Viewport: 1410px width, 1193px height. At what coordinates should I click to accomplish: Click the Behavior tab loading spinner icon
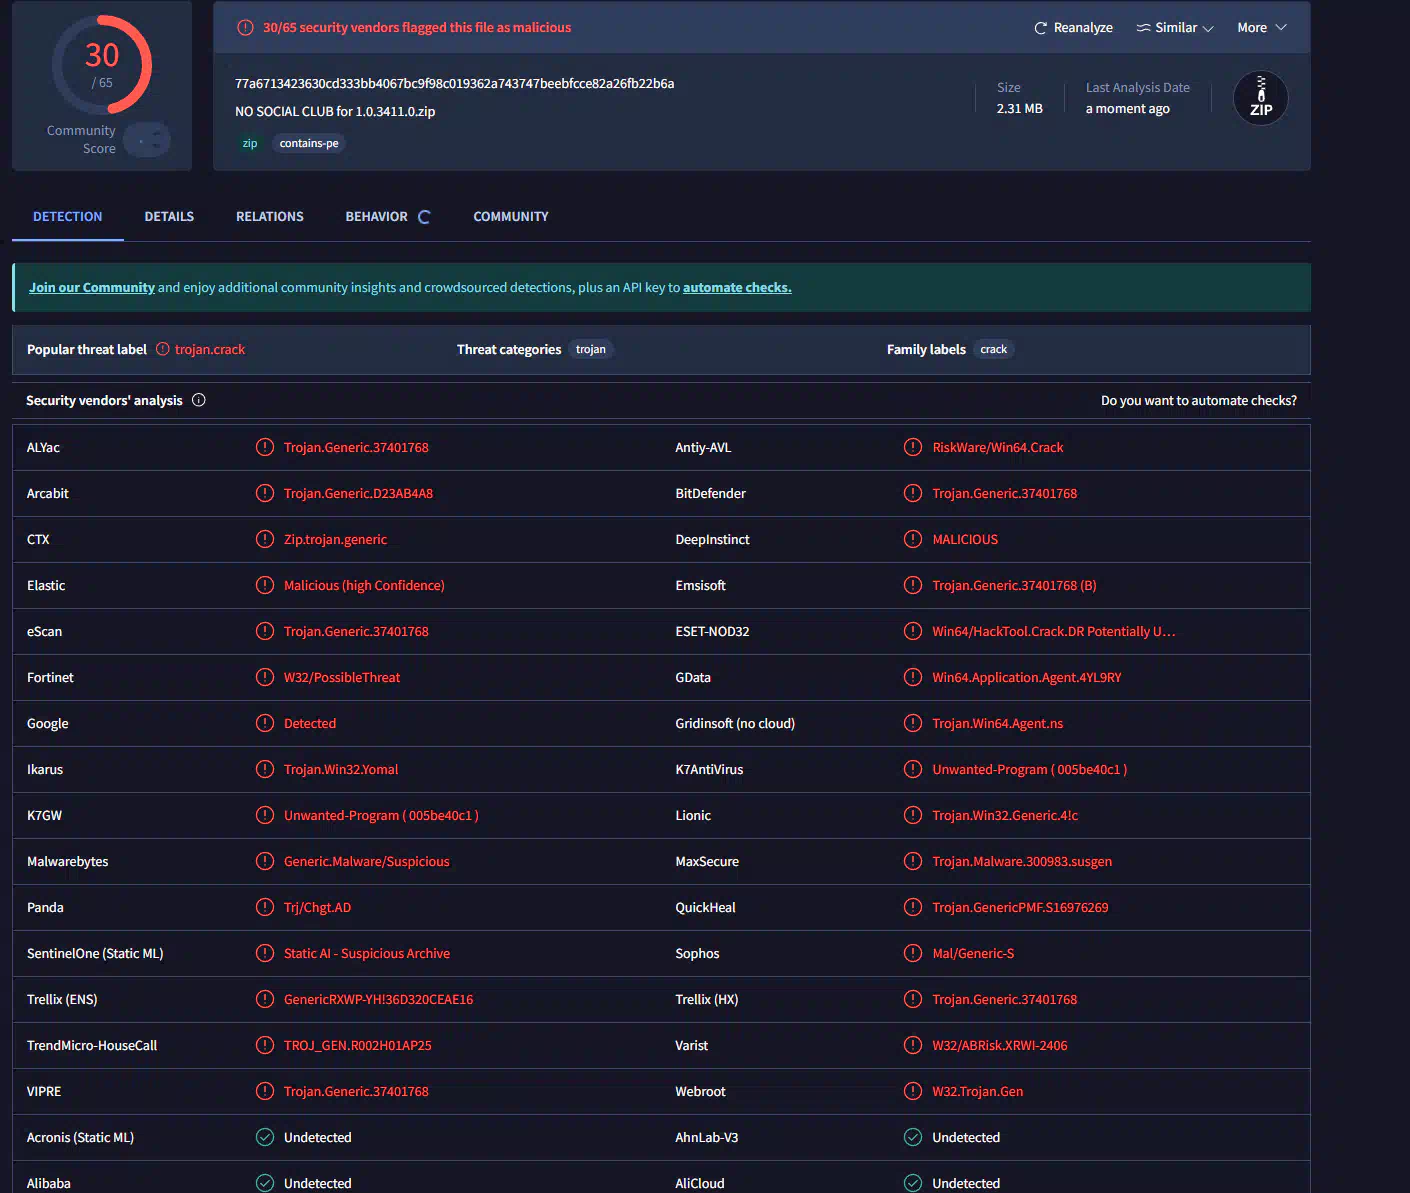[x=424, y=217]
